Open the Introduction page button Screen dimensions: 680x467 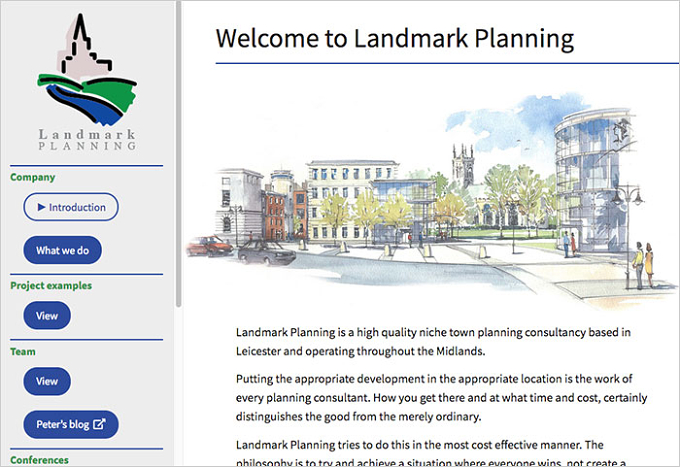click(x=71, y=207)
